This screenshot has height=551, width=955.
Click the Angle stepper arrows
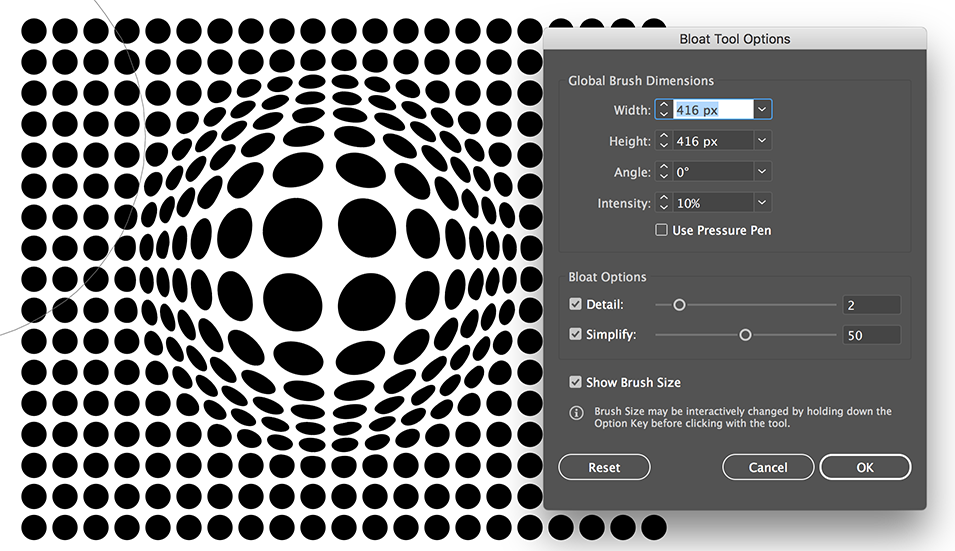[664, 172]
